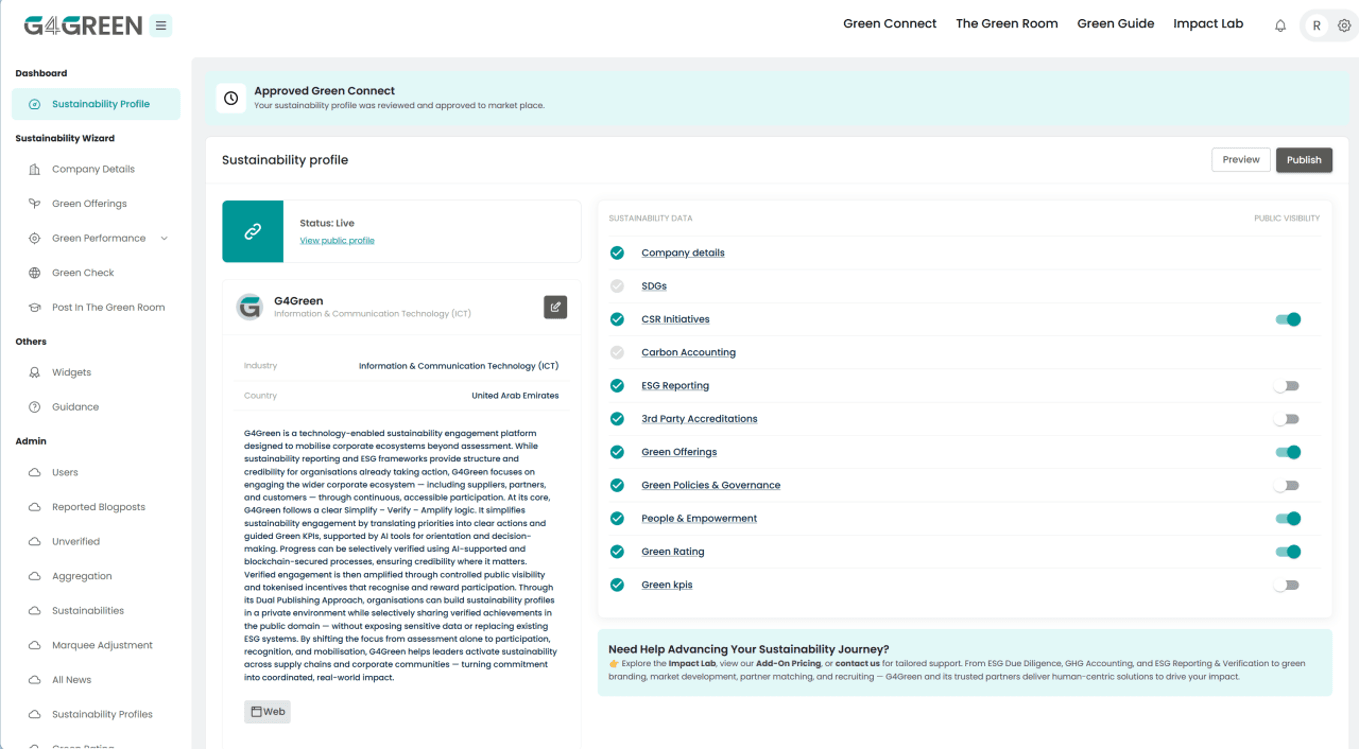This screenshot has width=1359, height=750.
Task: Enable ESG Reporting public visibility
Action: click(1287, 386)
